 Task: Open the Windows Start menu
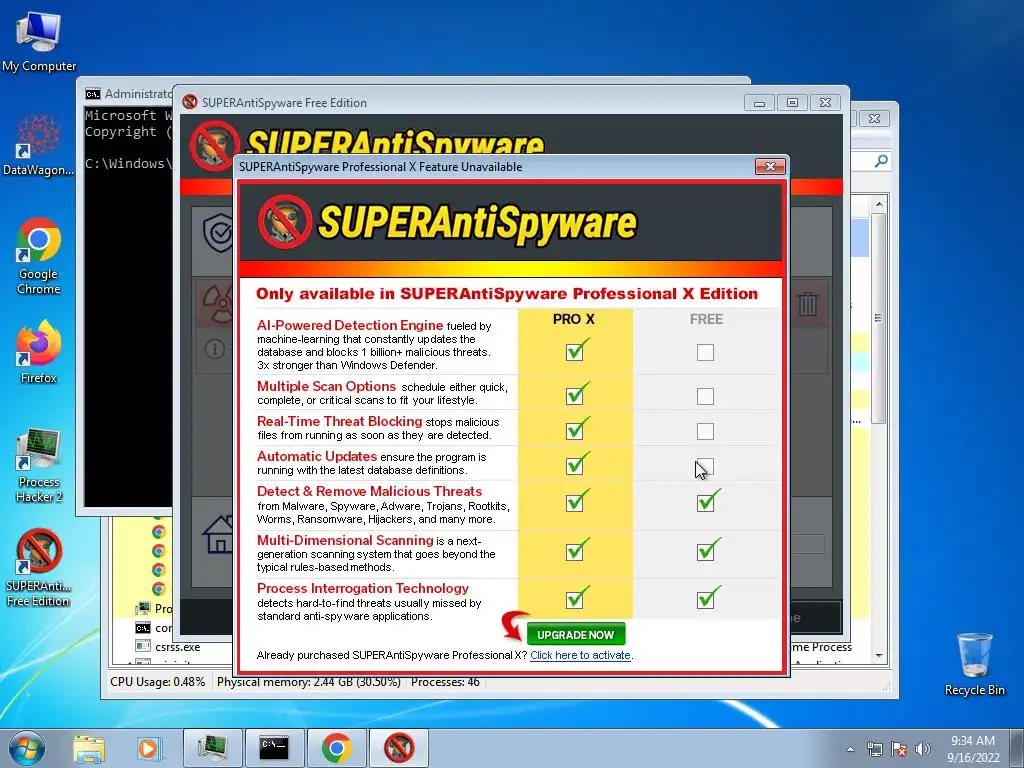27,748
